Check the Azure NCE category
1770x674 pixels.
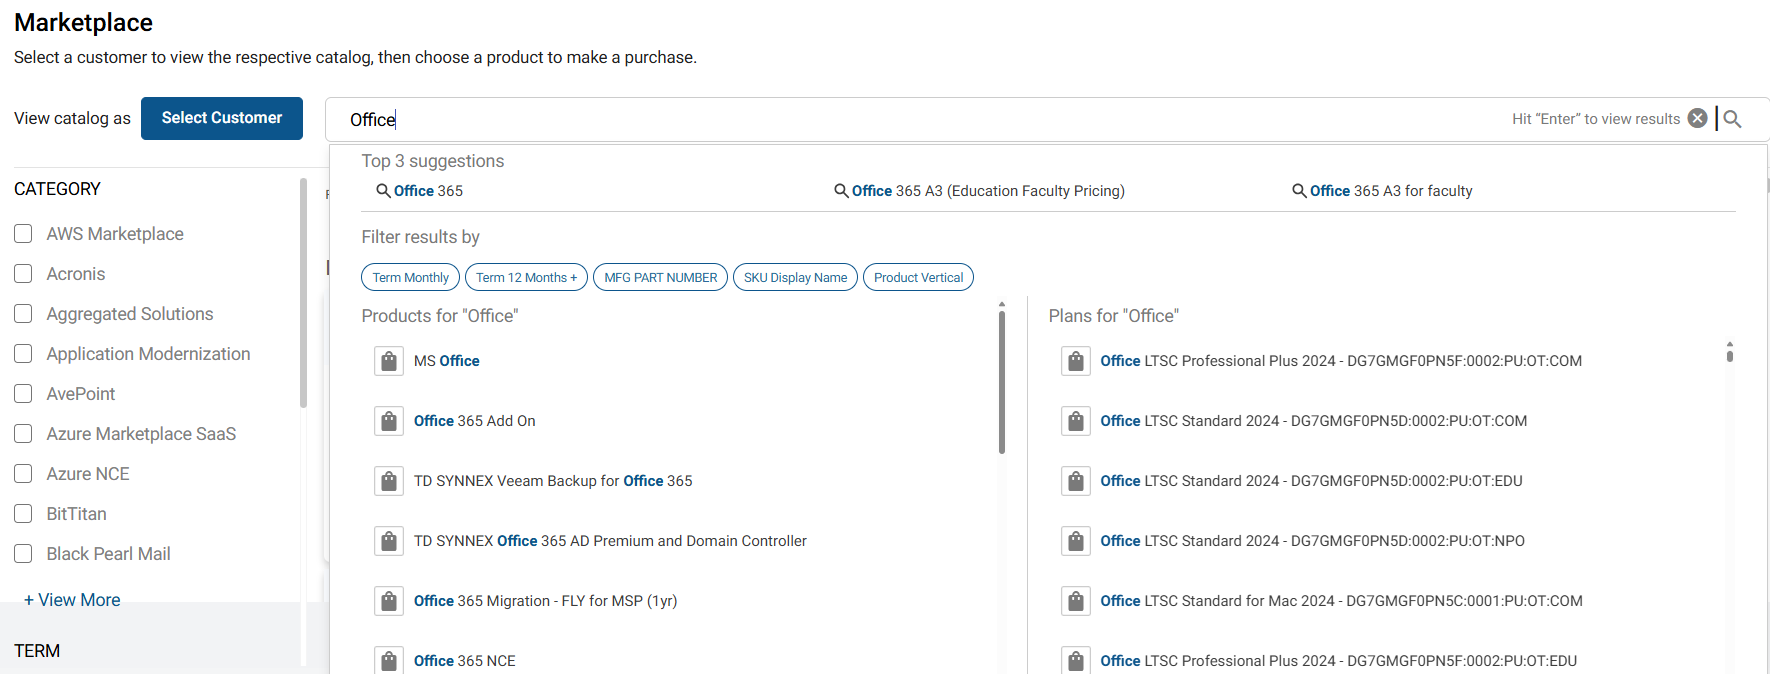pos(23,474)
